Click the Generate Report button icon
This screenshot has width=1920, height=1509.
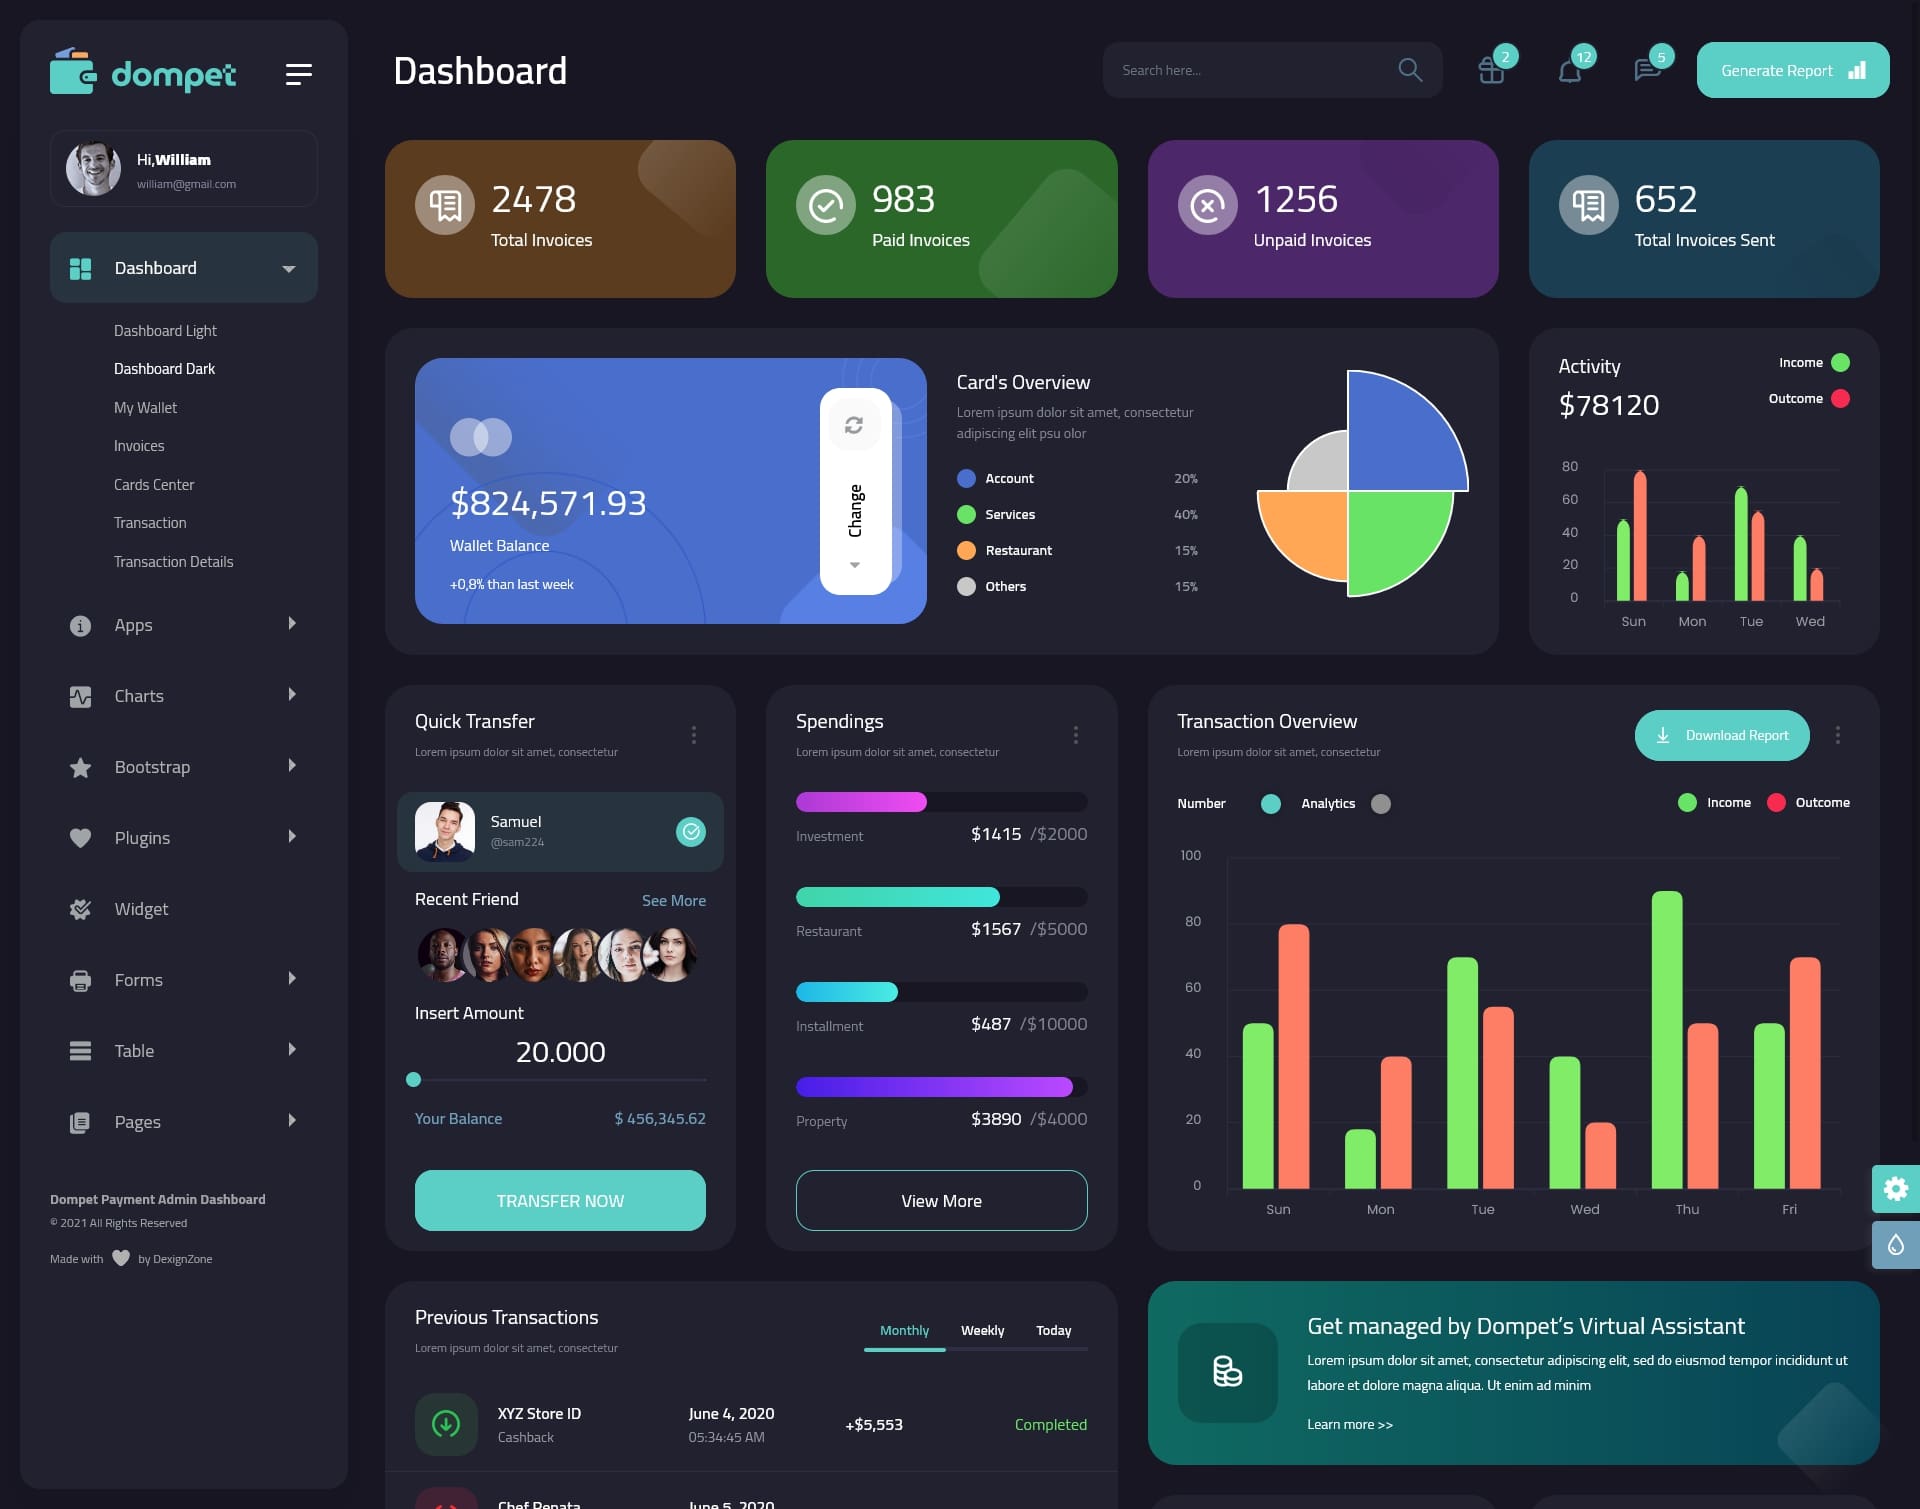[1858, 70]
